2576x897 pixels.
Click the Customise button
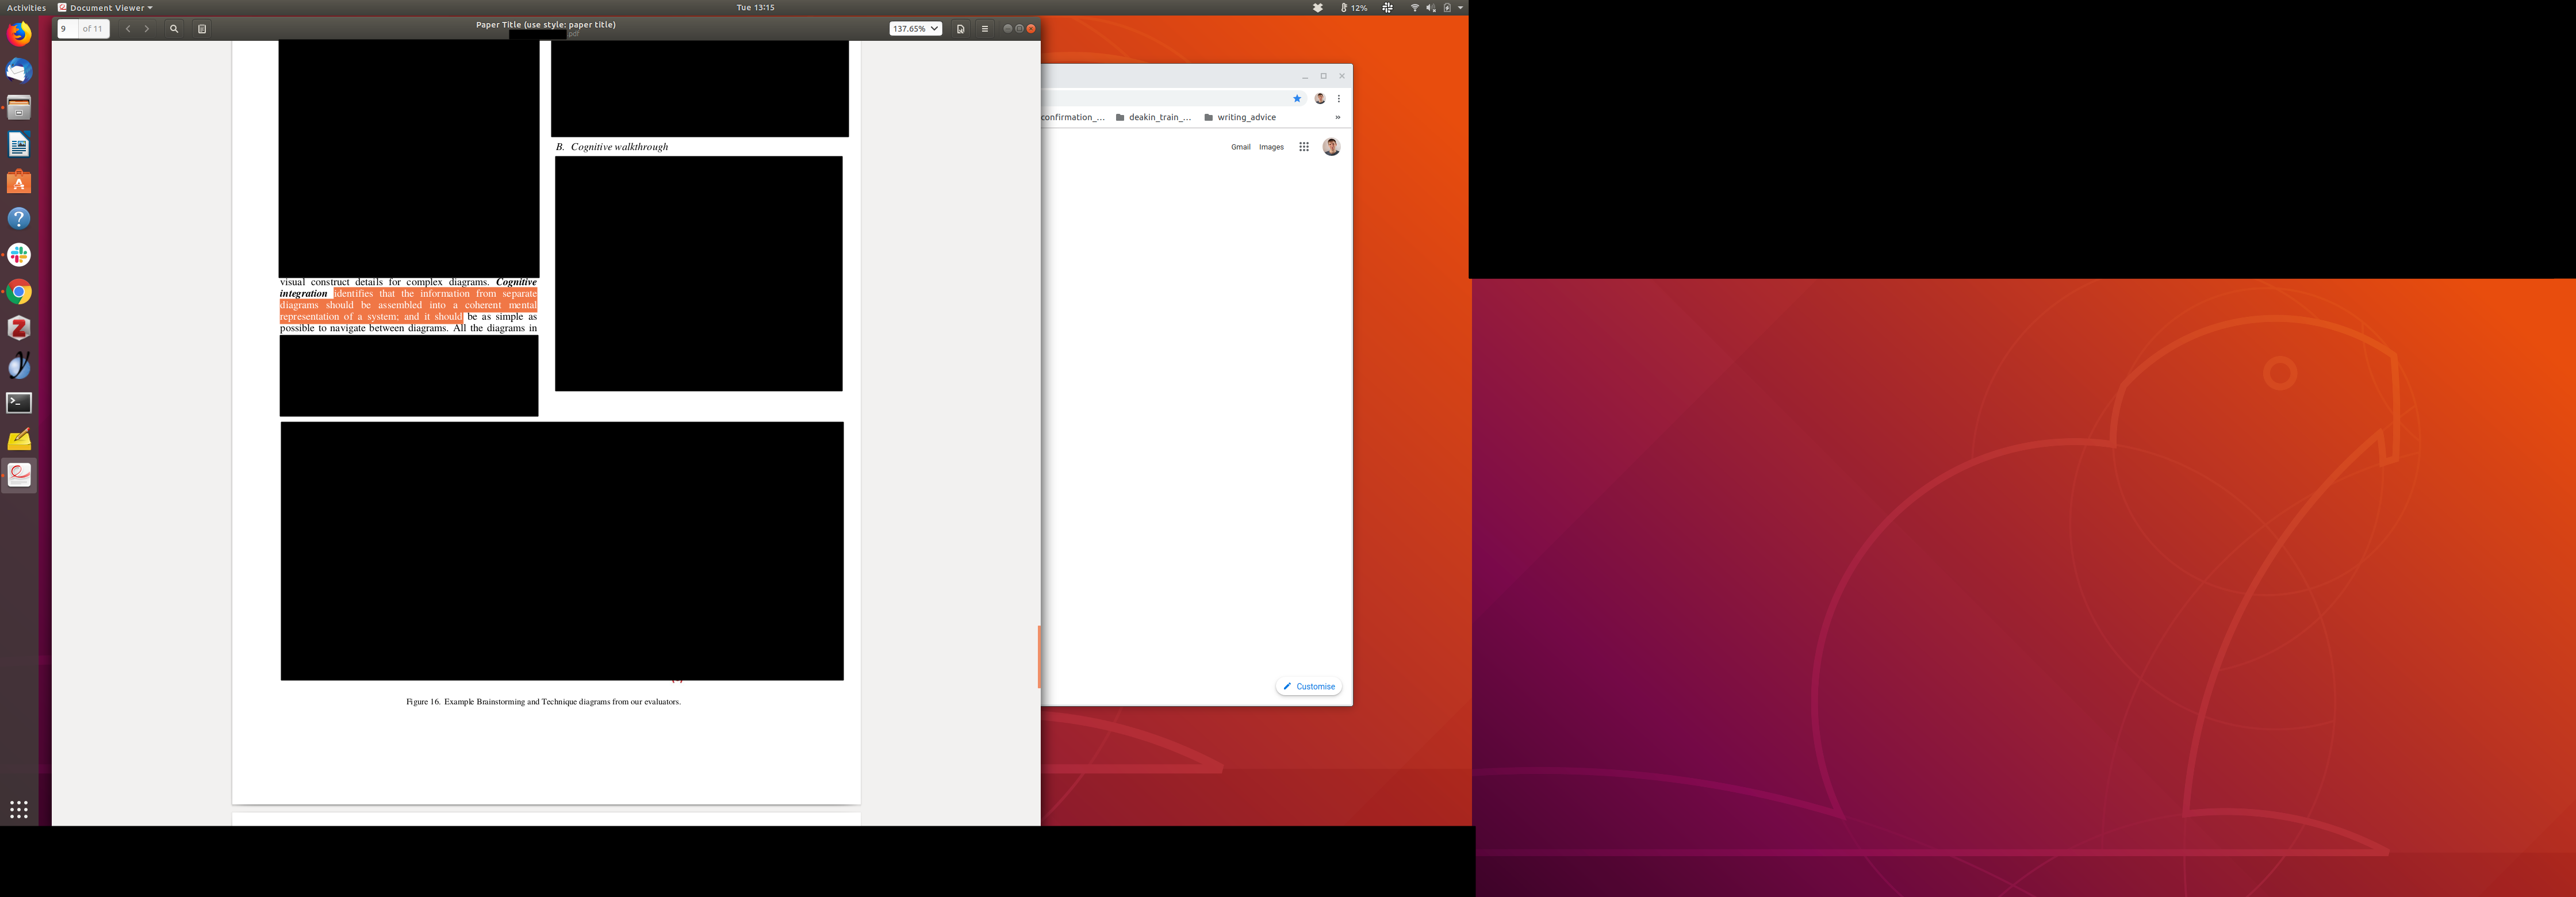1309,686
